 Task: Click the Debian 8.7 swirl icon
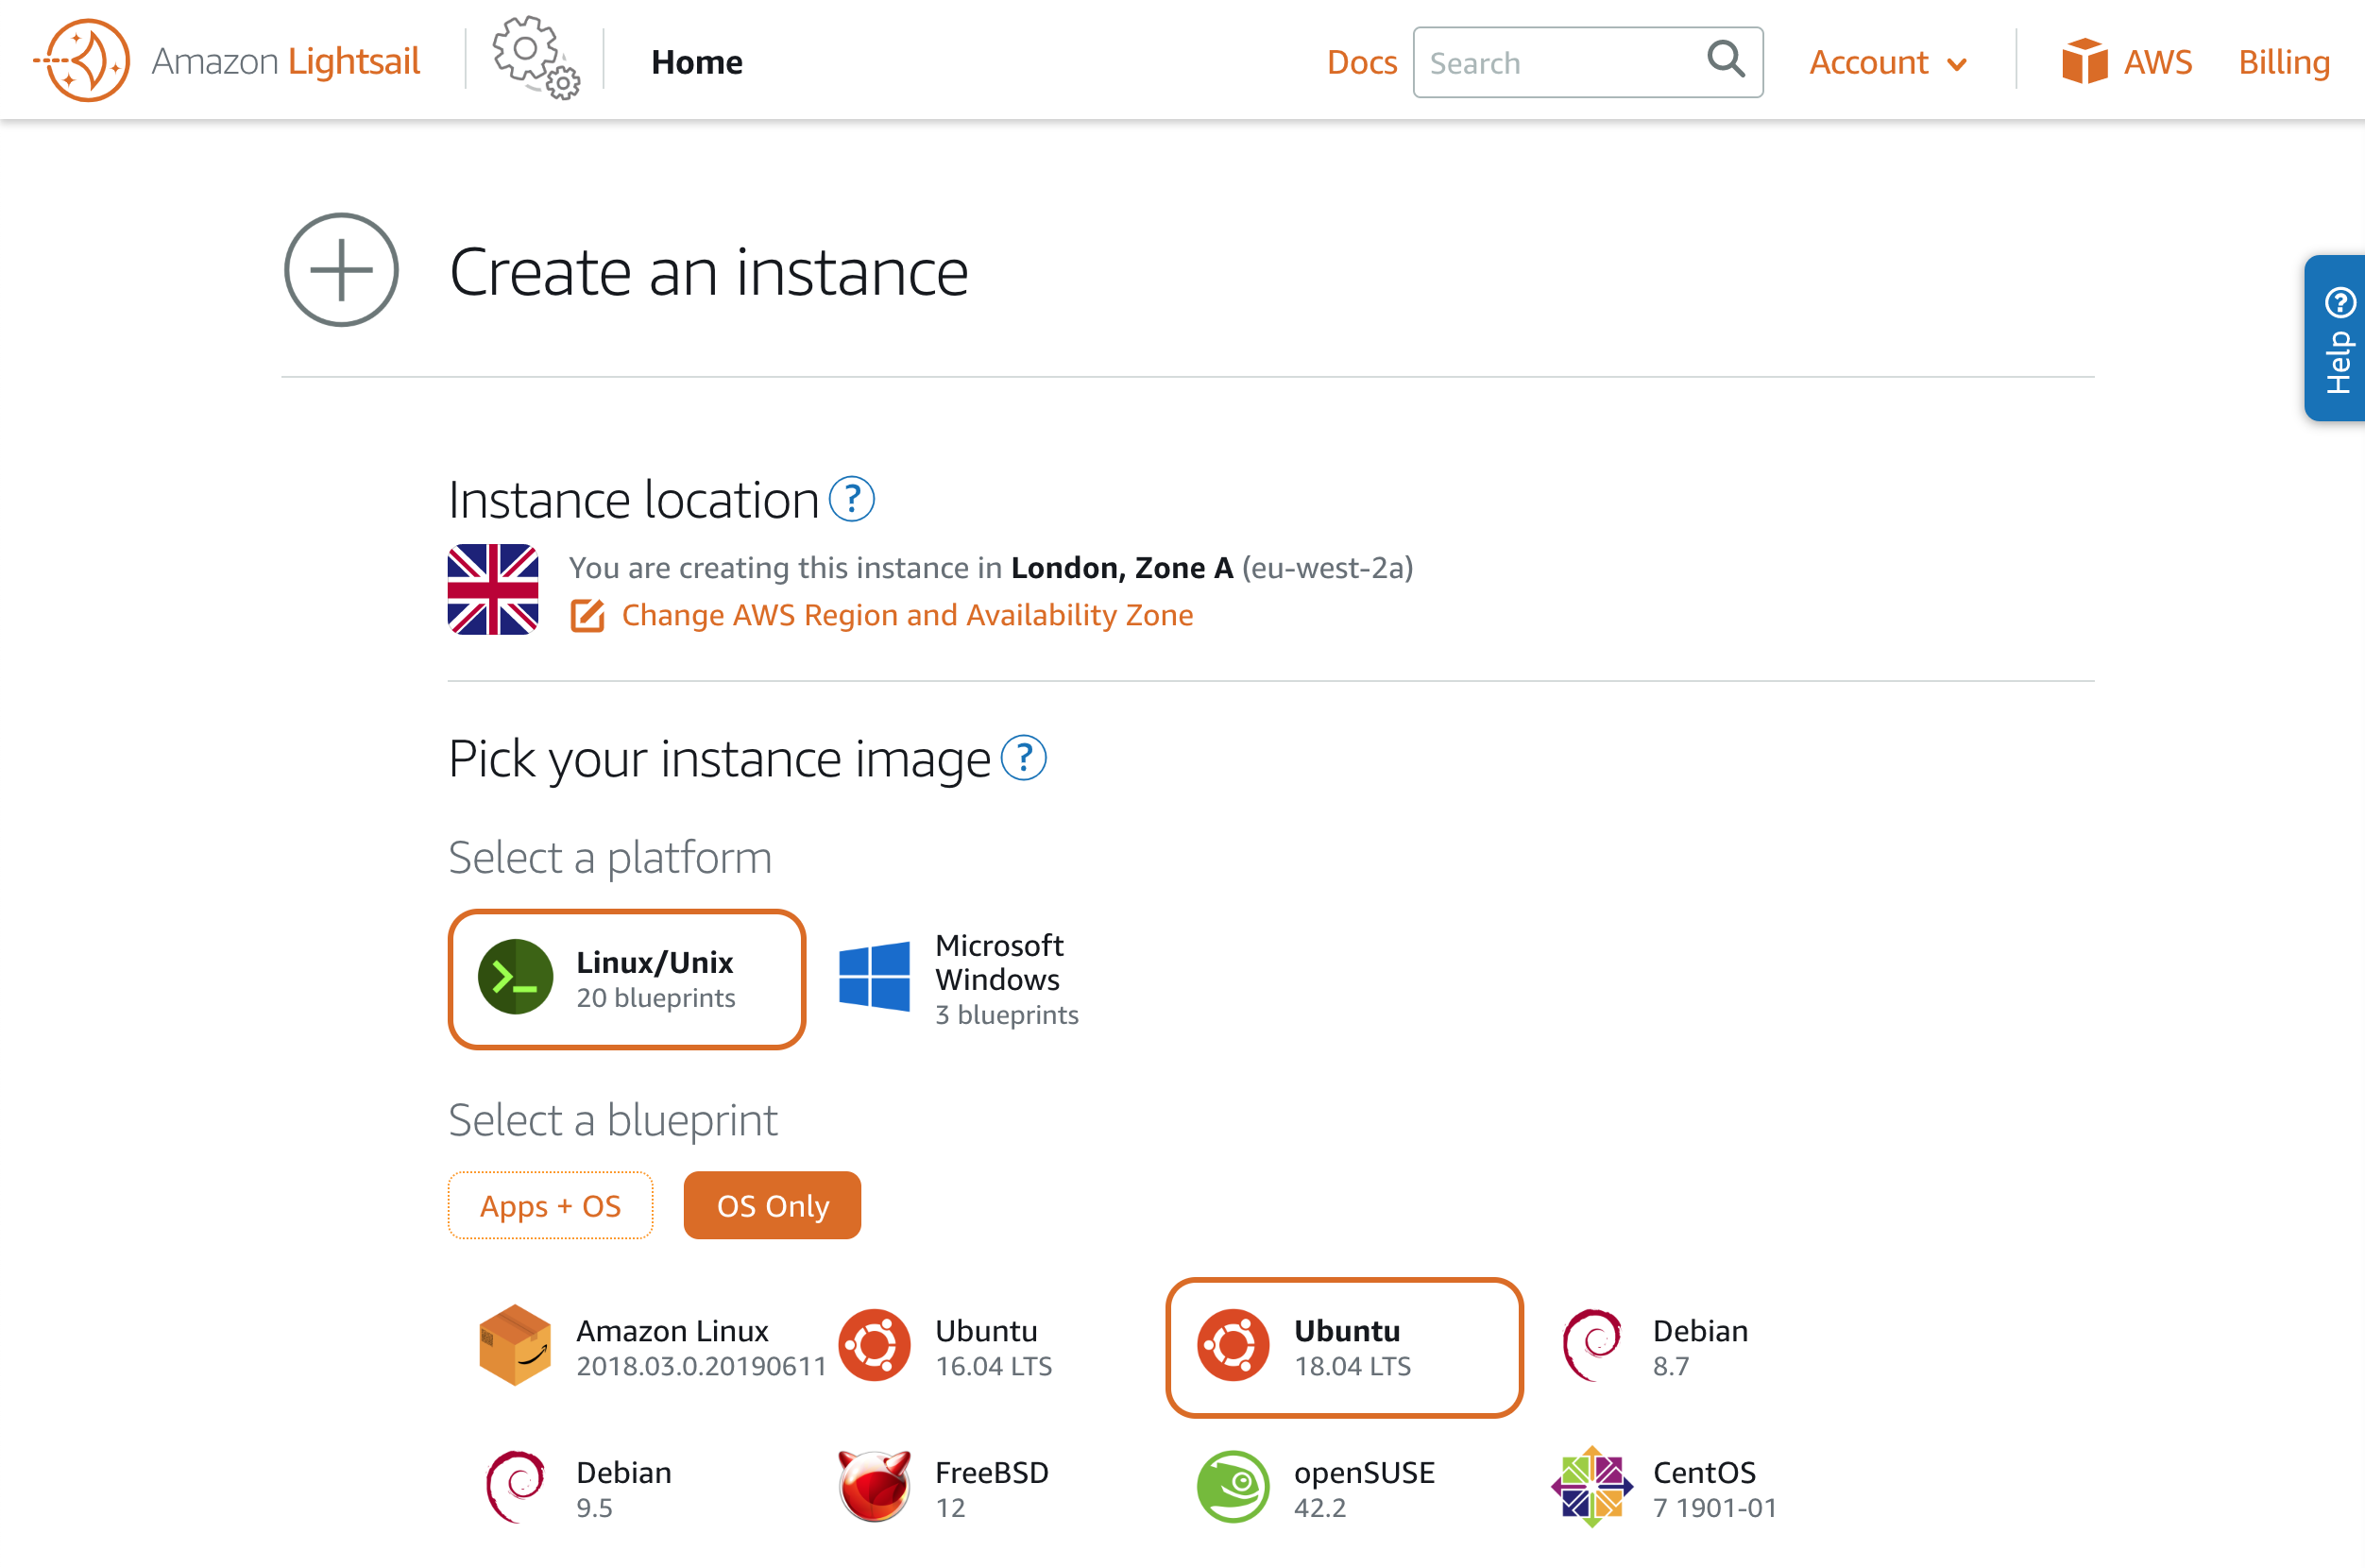pos(1592,1345)
